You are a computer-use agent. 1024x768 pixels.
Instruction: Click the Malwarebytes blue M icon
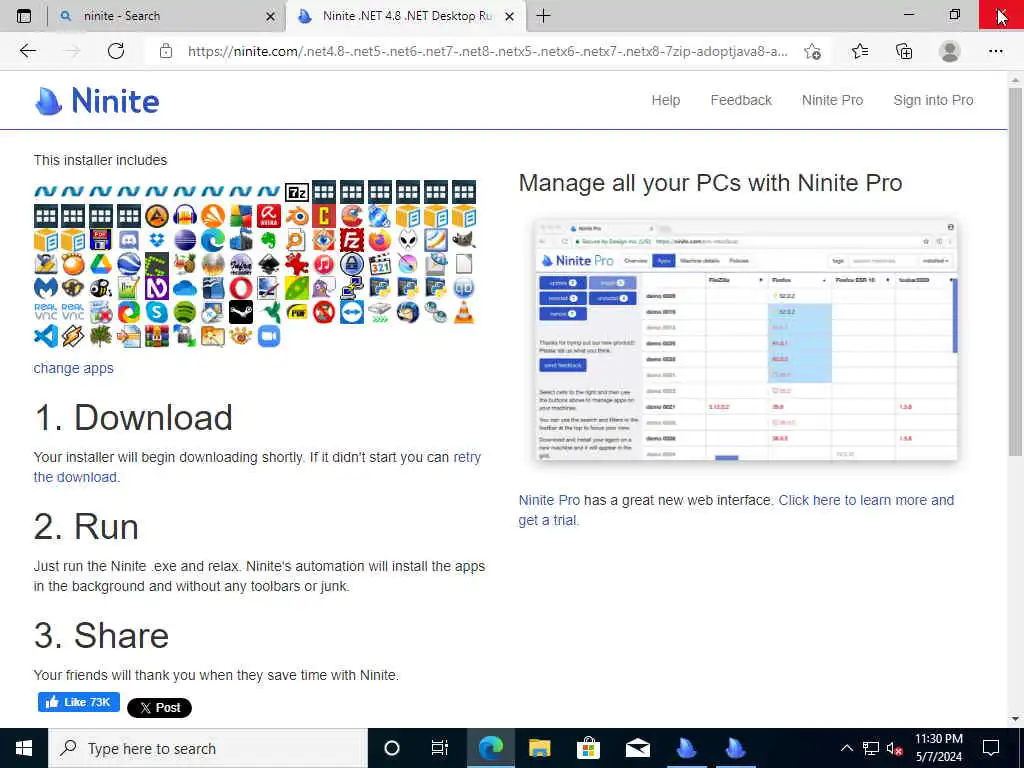point(45,288)
